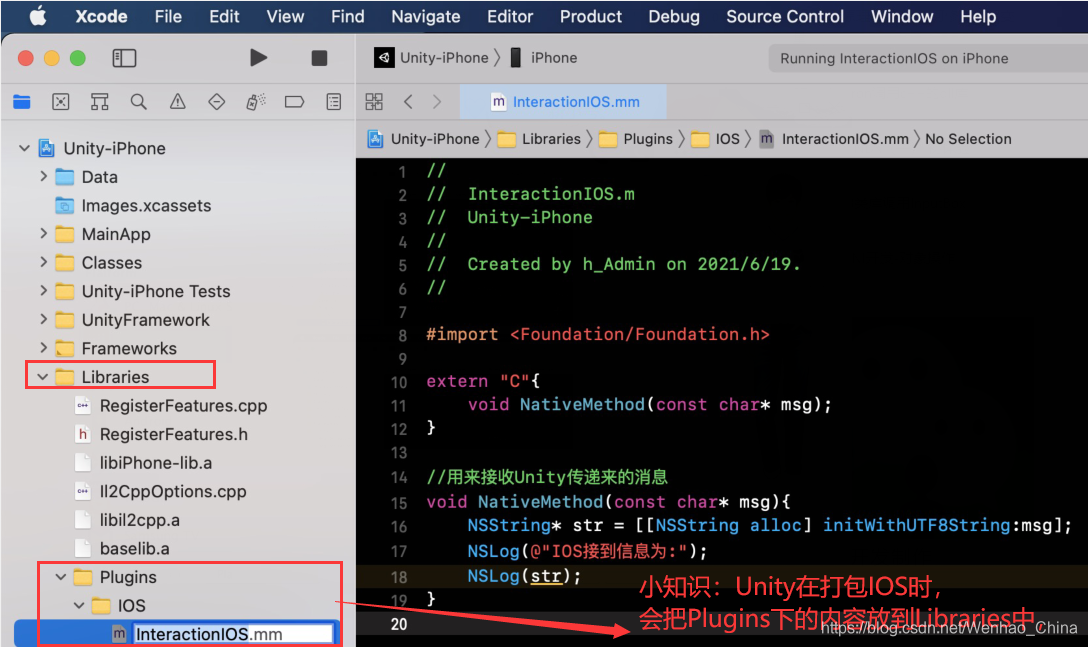
Task: Collapse the IOS folder under Plugins
Action: point(78,605)
